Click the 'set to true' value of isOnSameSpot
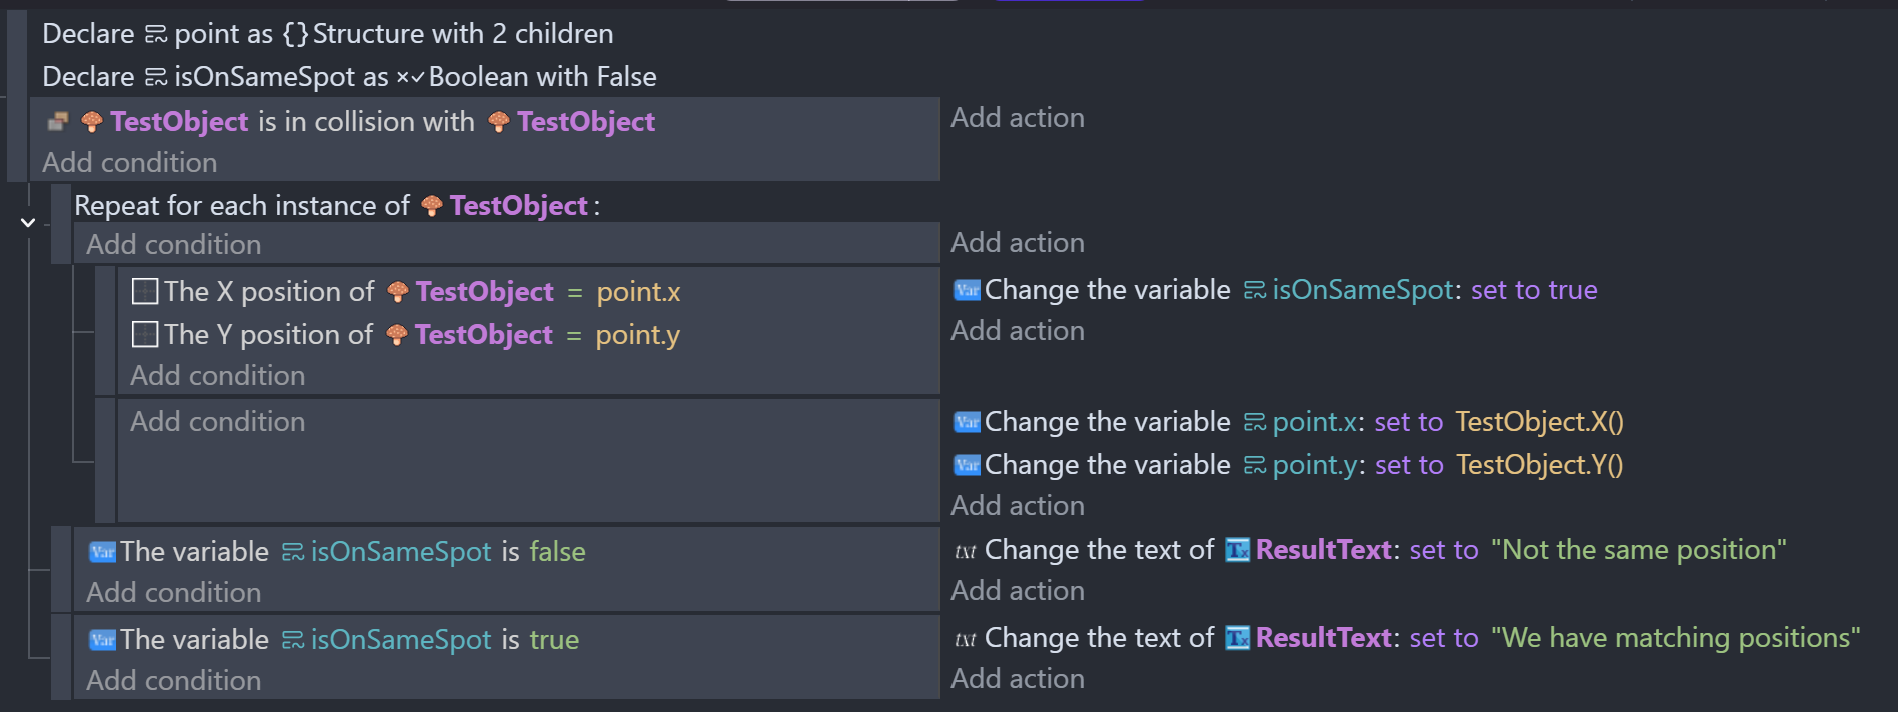 coord(1534,290)
